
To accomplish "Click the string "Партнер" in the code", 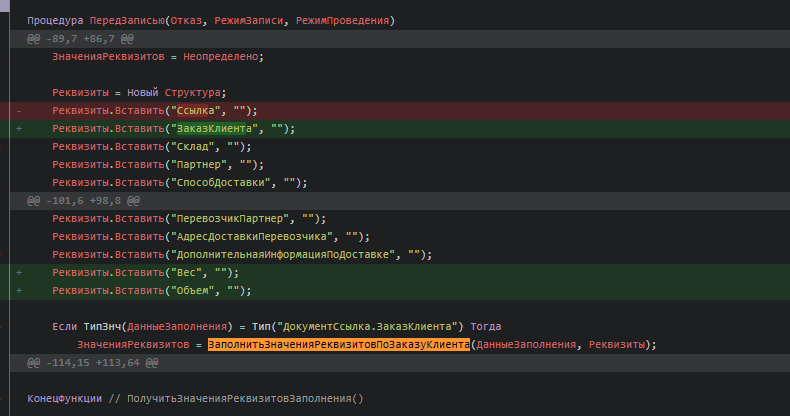I will click(199, 165).
